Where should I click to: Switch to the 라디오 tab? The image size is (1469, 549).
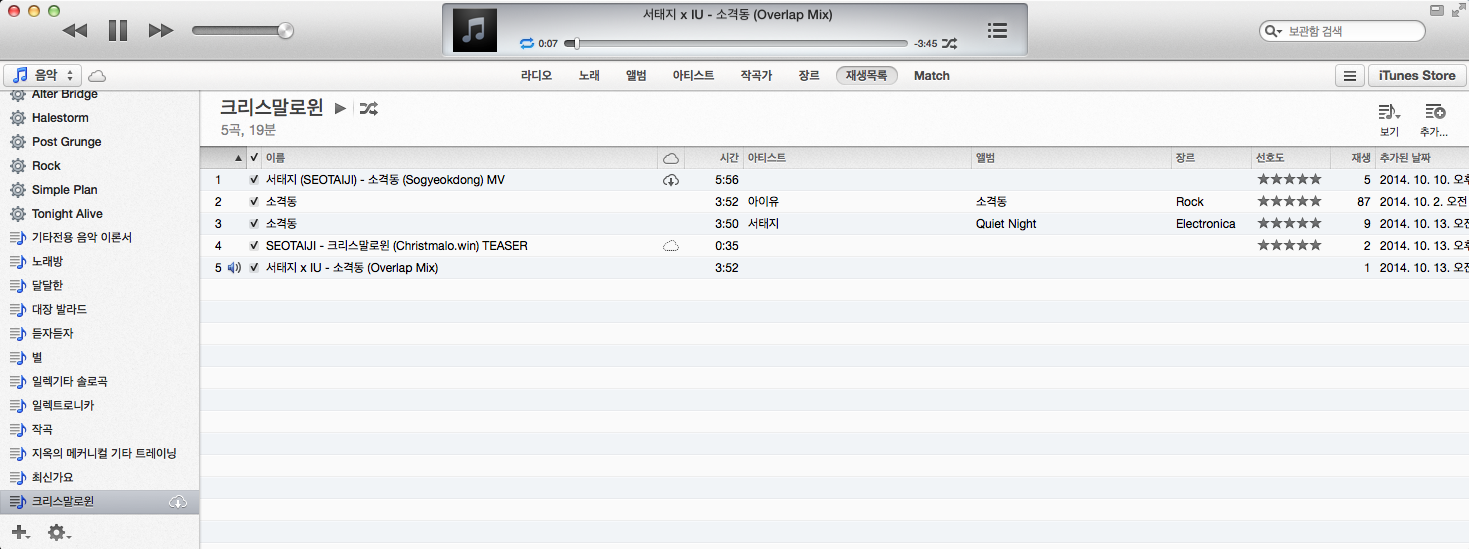536,75
